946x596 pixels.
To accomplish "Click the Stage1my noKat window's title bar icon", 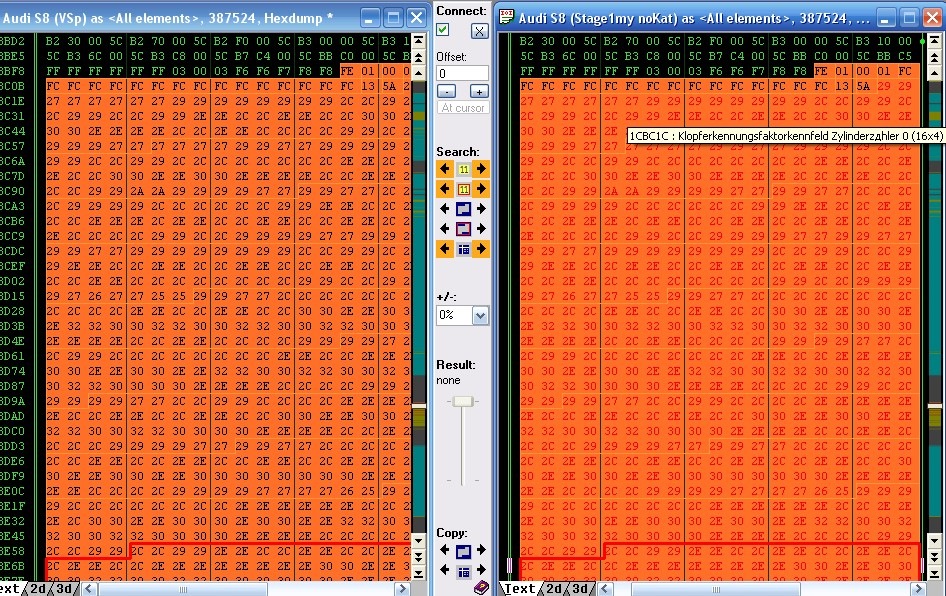I will (506, 17).
